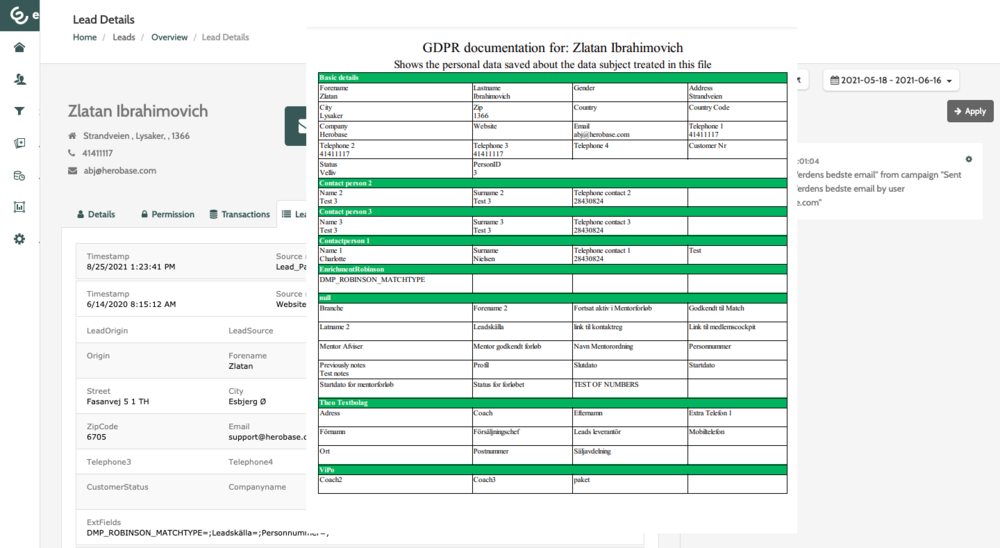Image resolution: width=1000 pixels, height=548 pixels.
Task: Click the Theo Testbolag section header
Action: [552, 403]
